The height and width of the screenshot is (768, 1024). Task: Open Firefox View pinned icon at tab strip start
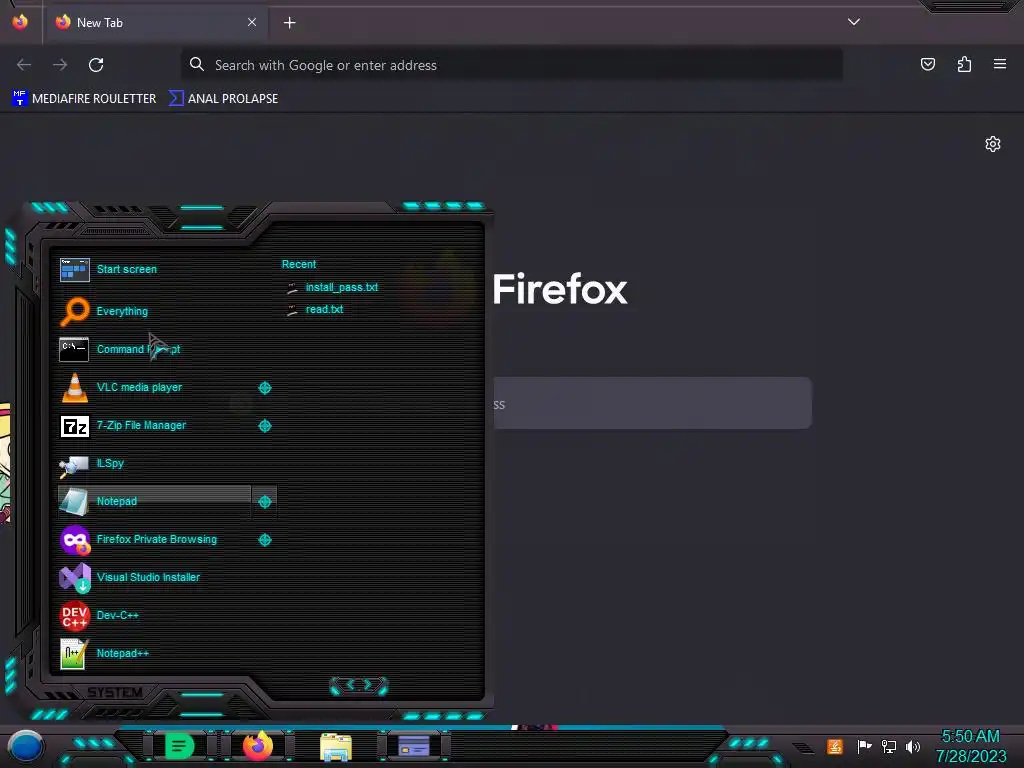click(x=20, y=22)
